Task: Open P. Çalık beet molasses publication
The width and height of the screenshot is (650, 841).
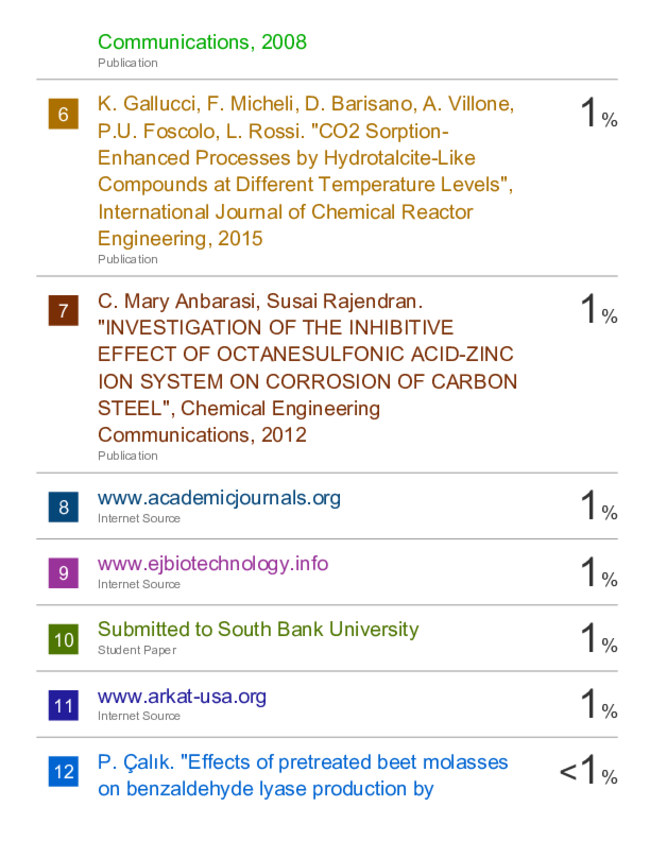Action: pyautogui.click(x=302, y=776)
